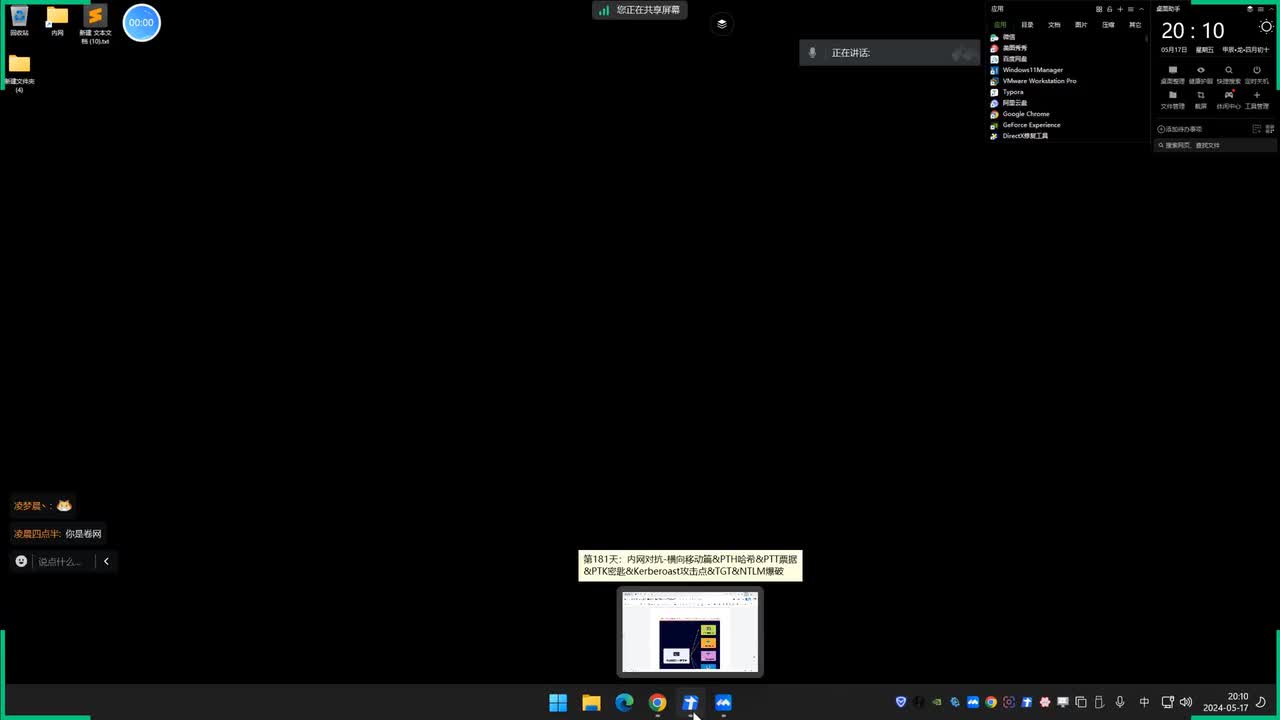Open the menu icon in 应用 panel header
This screenshot has width=1280, height=720.
tap(1131, 9)
